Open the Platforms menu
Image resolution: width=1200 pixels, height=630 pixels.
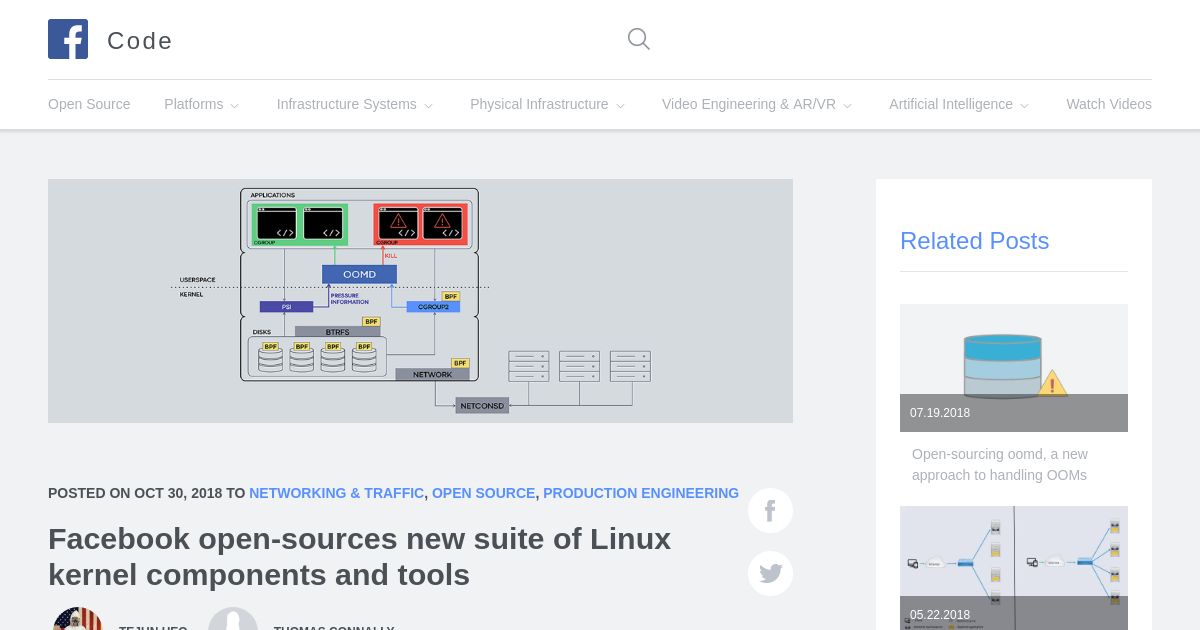[x=194, y=104]
